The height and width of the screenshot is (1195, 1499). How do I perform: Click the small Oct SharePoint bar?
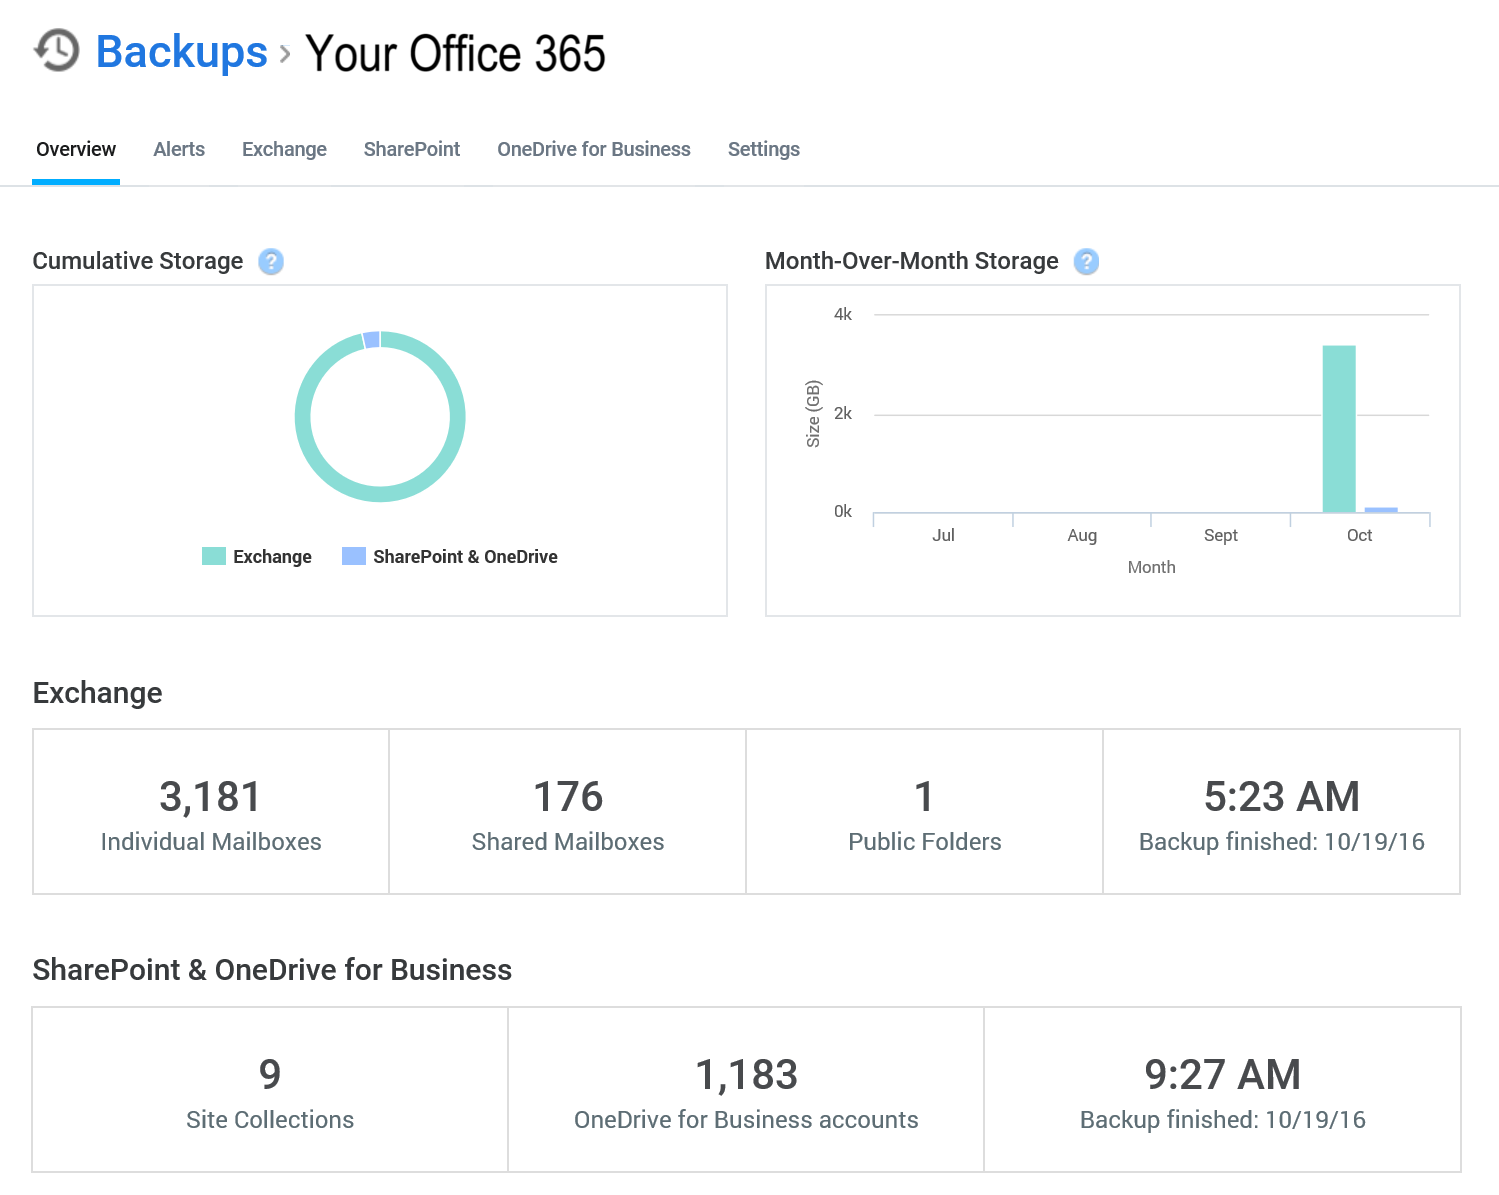click(1381, 510)
